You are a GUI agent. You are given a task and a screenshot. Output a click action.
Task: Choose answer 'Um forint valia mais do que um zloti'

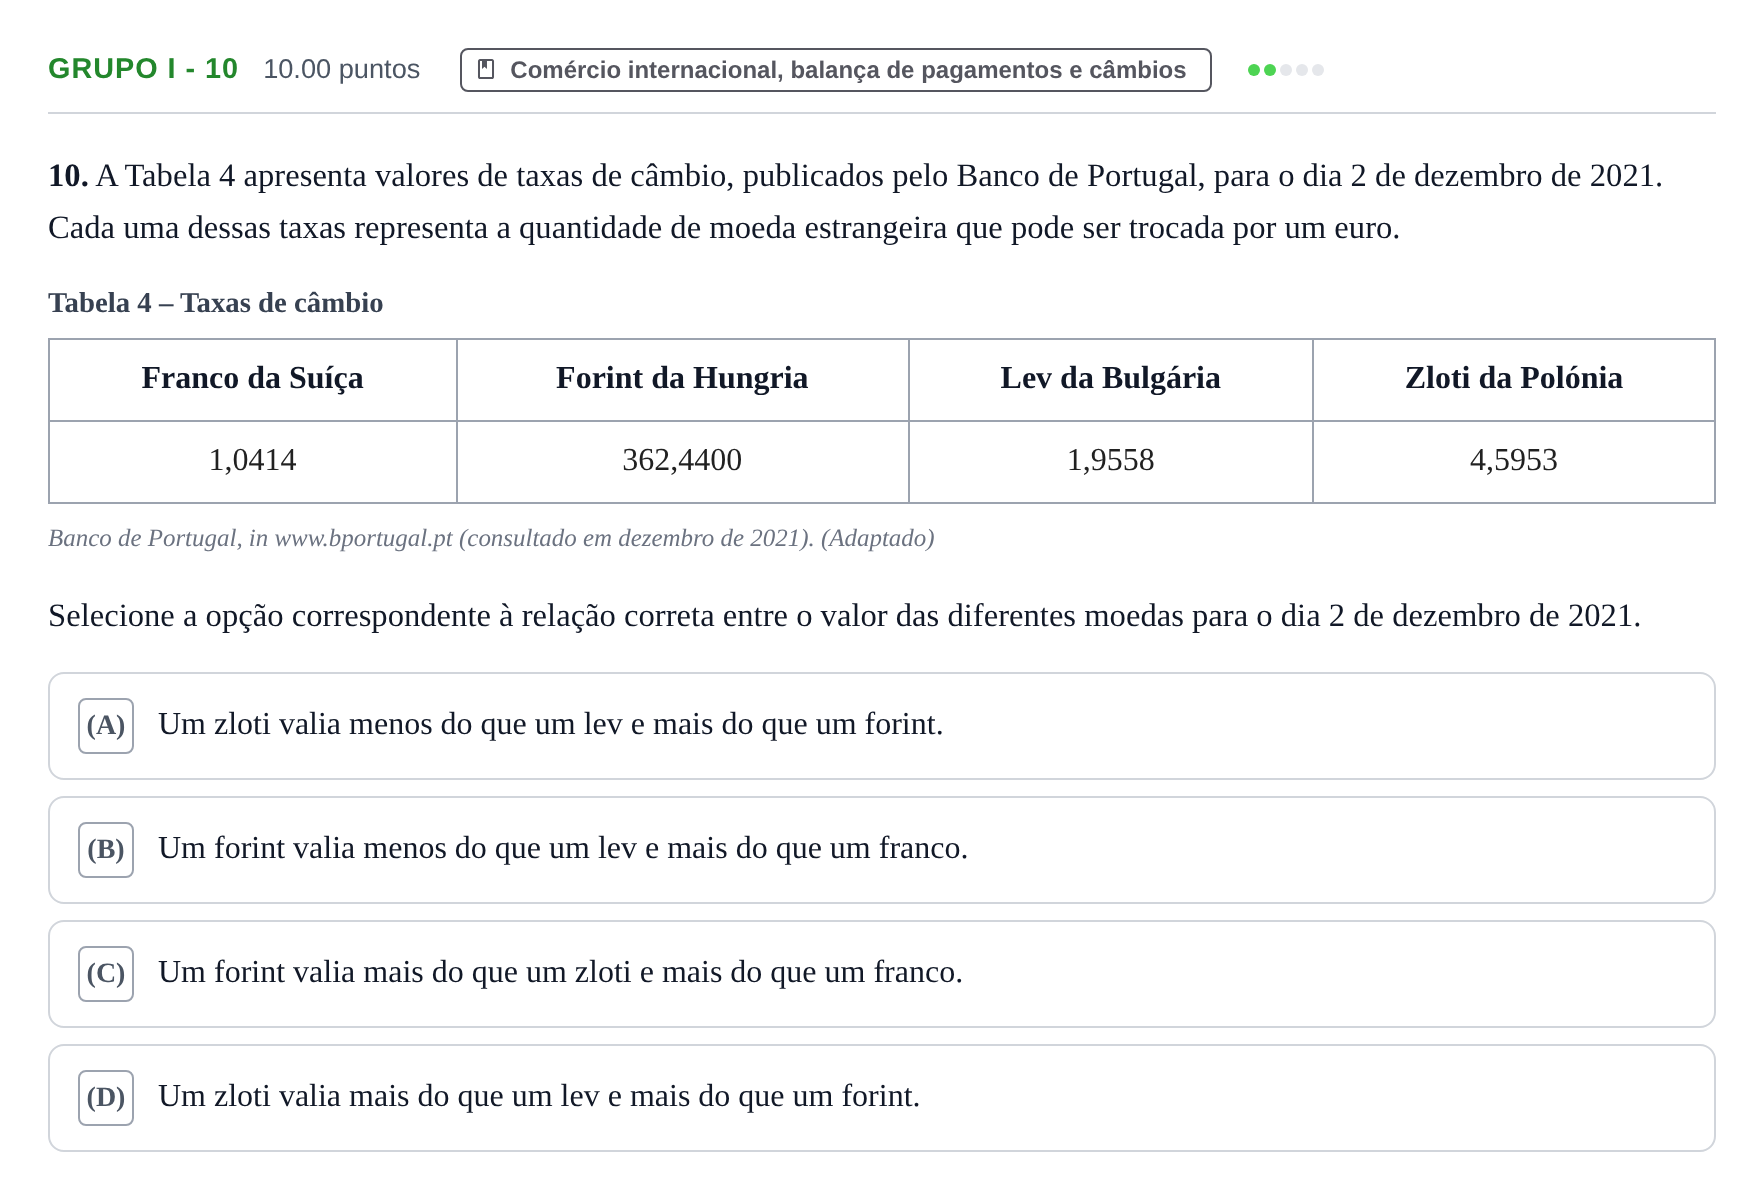[x=881, y=974]
